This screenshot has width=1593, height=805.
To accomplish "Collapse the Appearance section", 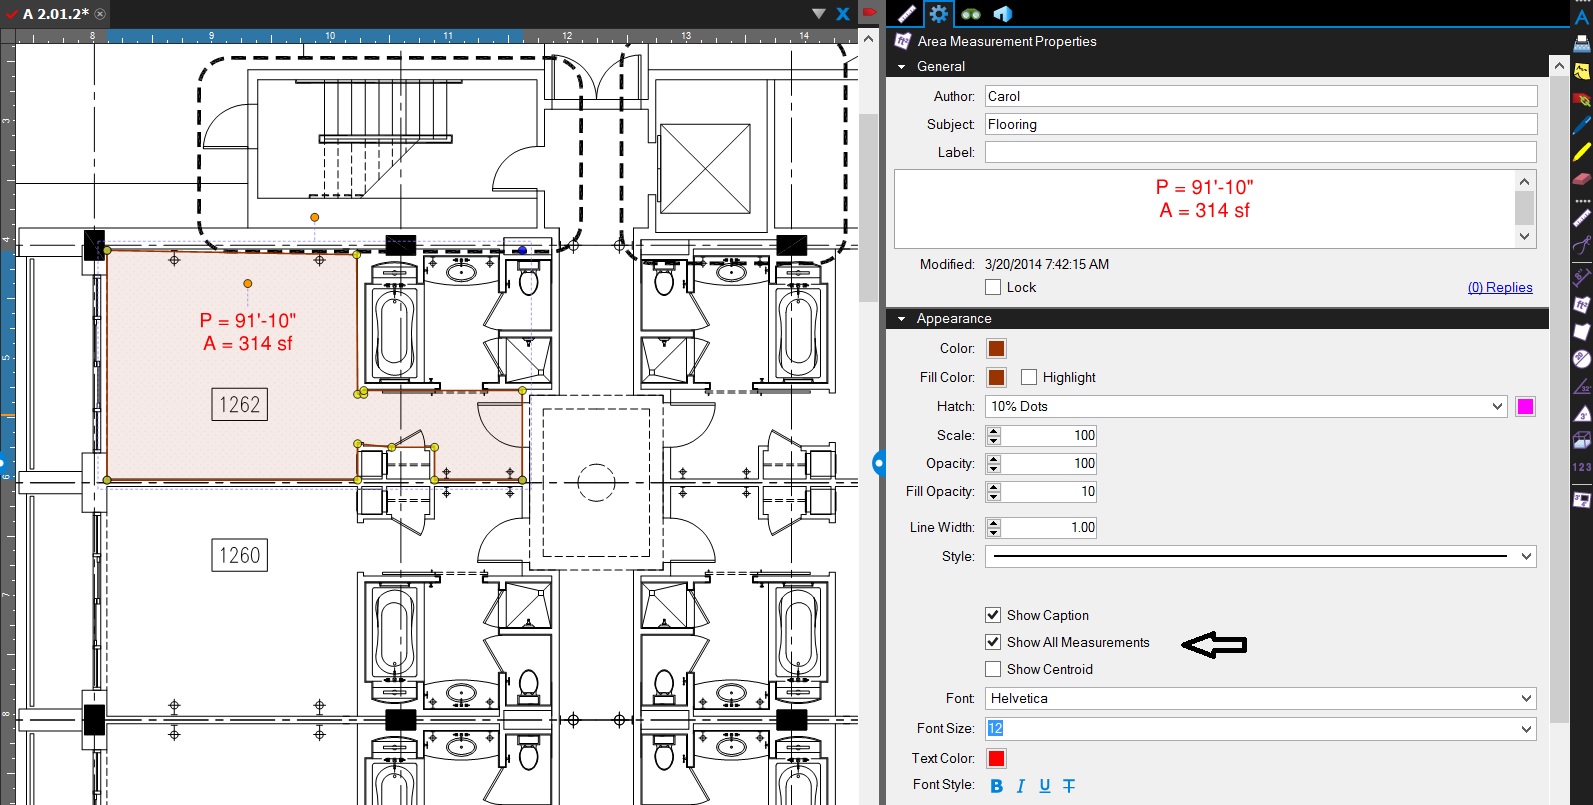I will [x=901, y=319].
